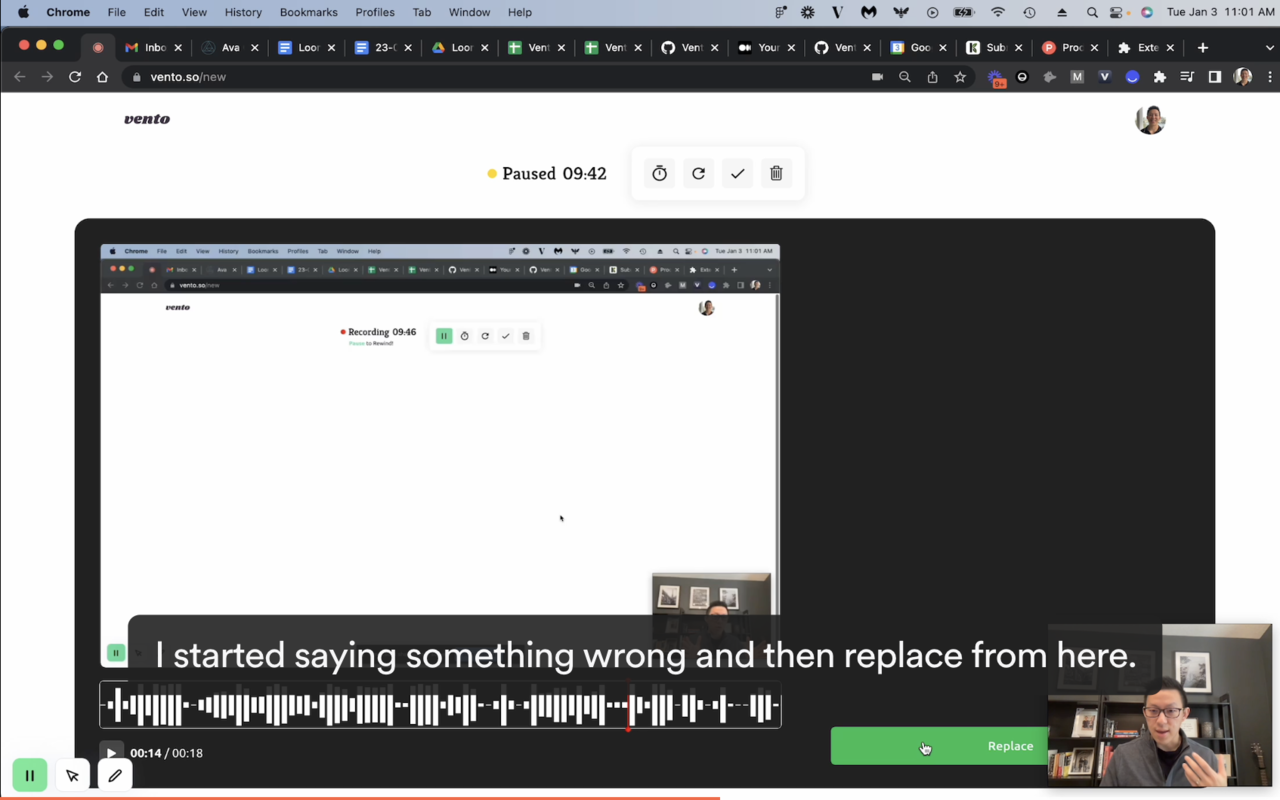Click the restart recording icon
Viewport: 1280px width, 800px height.
[x=698, y=173]
